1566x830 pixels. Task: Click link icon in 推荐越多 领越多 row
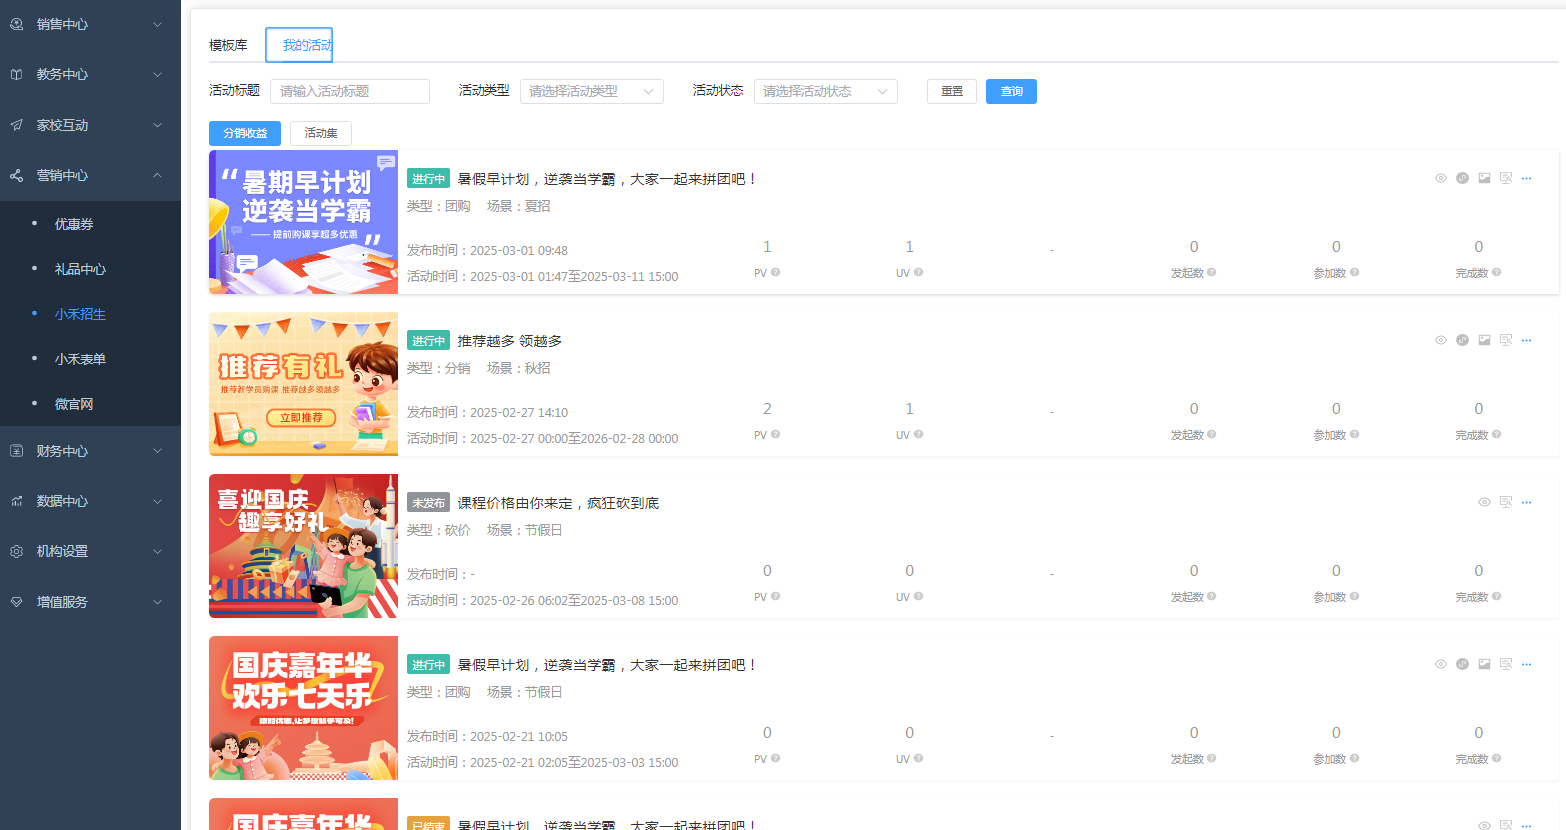[x=1462, y=340]
